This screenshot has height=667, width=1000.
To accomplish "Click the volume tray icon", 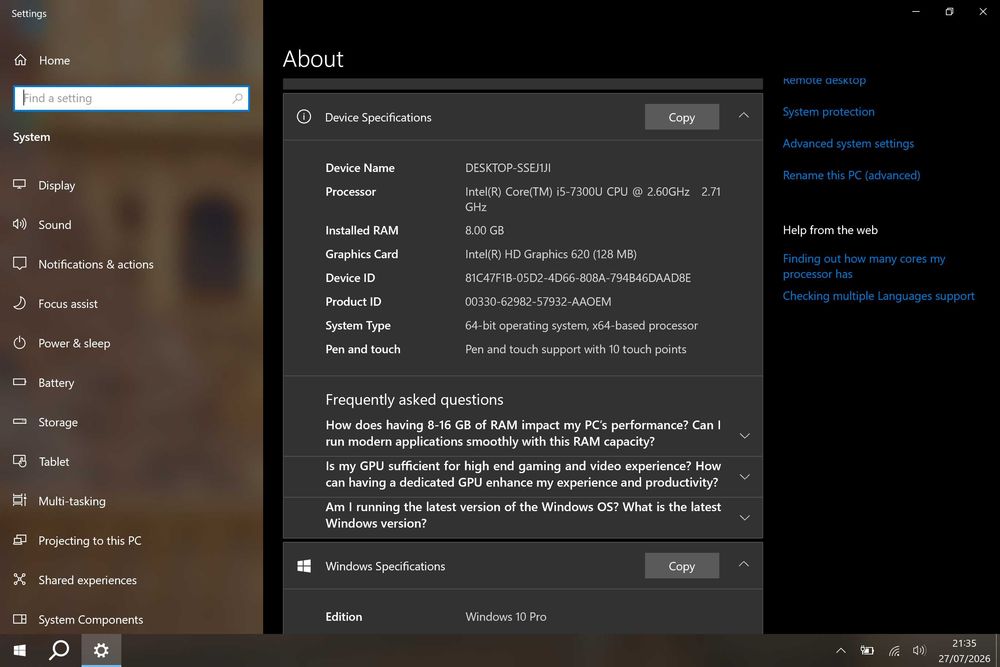I will pyautogui.click(x=919, y=650).
